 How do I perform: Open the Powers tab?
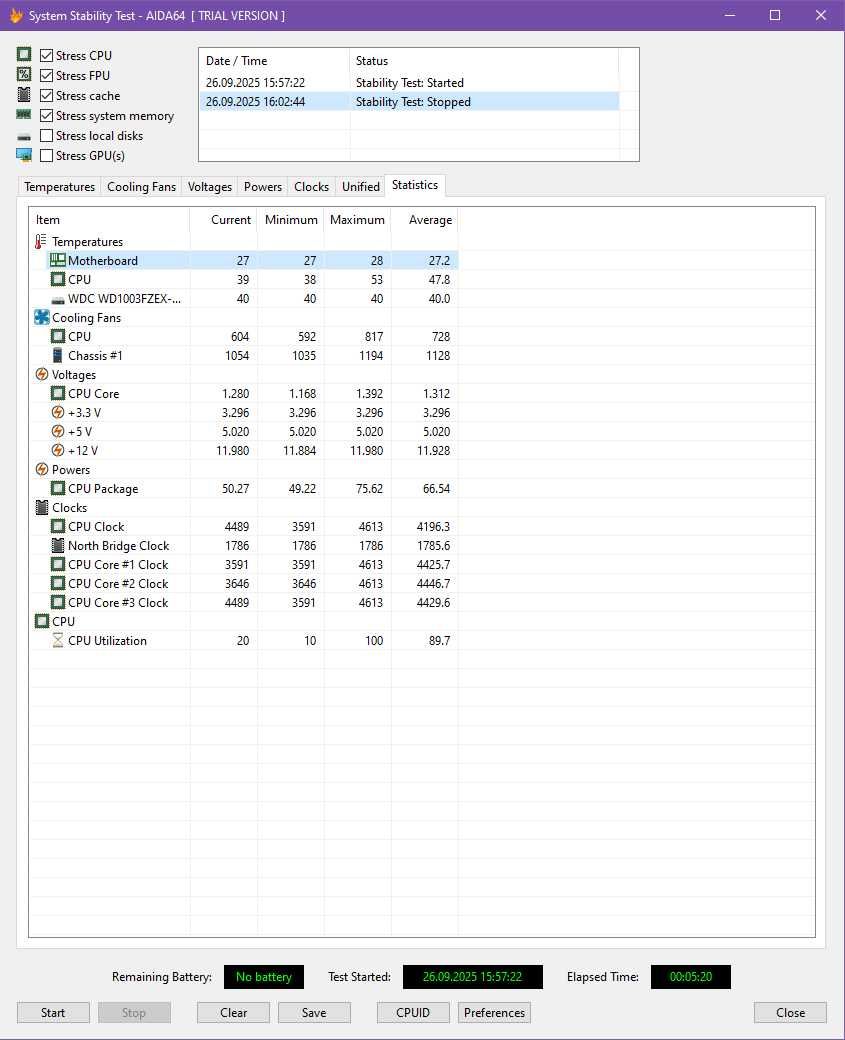(x=263, y=186)
